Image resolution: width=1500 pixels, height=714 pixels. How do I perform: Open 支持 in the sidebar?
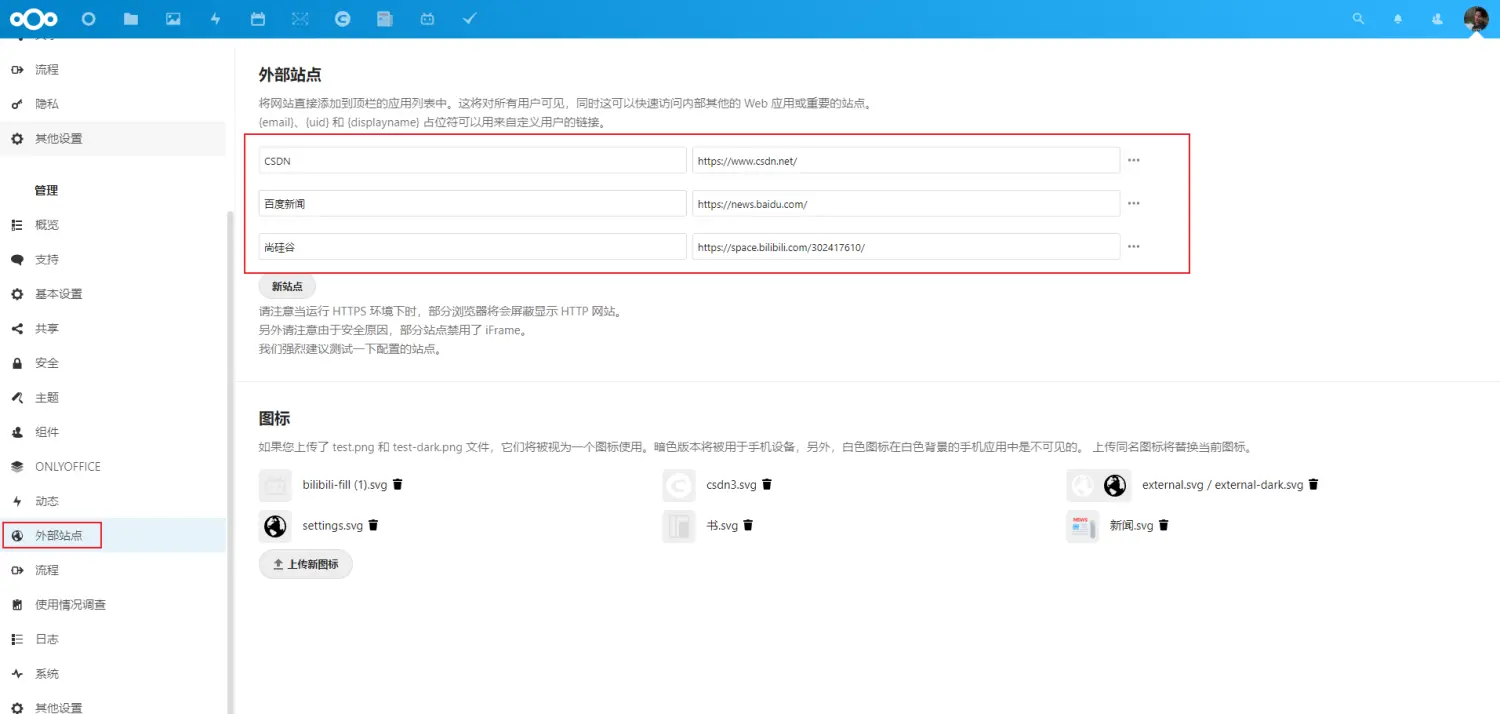[x=113, y=259]
